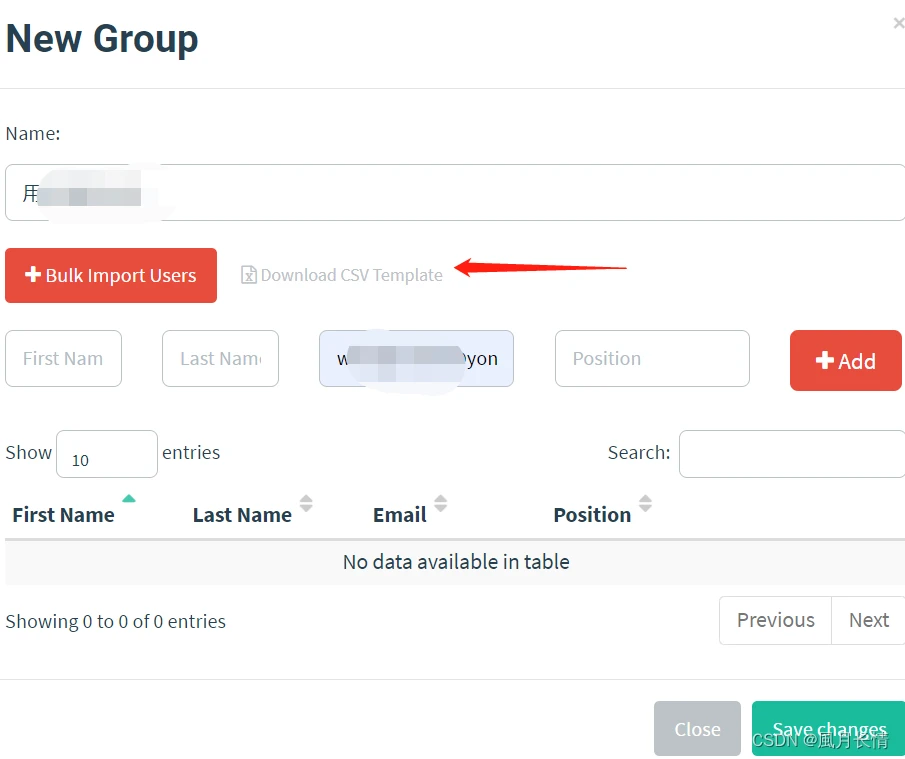The image size is (905, 759).
Task: Click into the Last Name input field
Action: click(220, 358)
